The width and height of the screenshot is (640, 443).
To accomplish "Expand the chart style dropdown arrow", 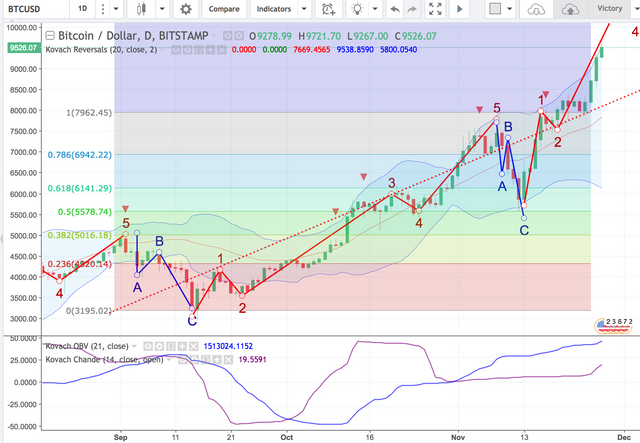I will (x=162, y=9).
